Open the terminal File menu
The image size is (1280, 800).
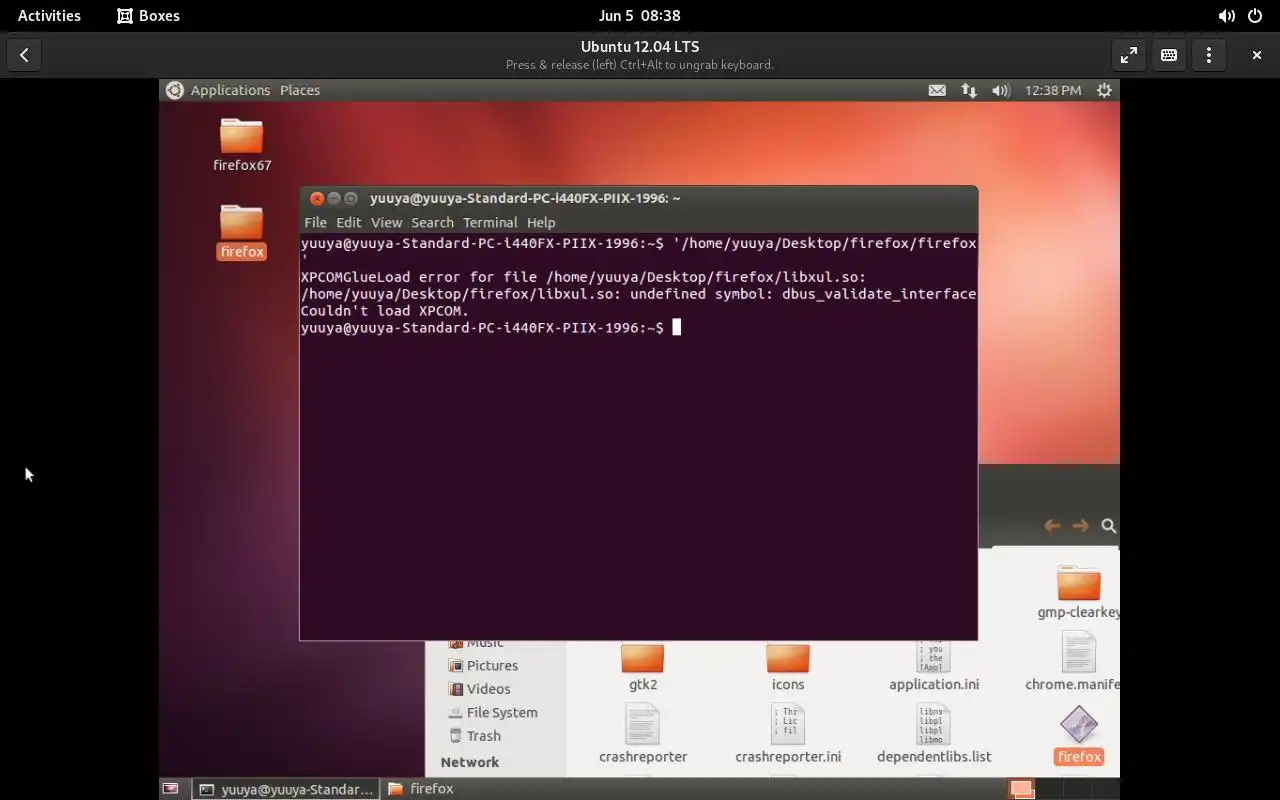click(x=315, y=222)
